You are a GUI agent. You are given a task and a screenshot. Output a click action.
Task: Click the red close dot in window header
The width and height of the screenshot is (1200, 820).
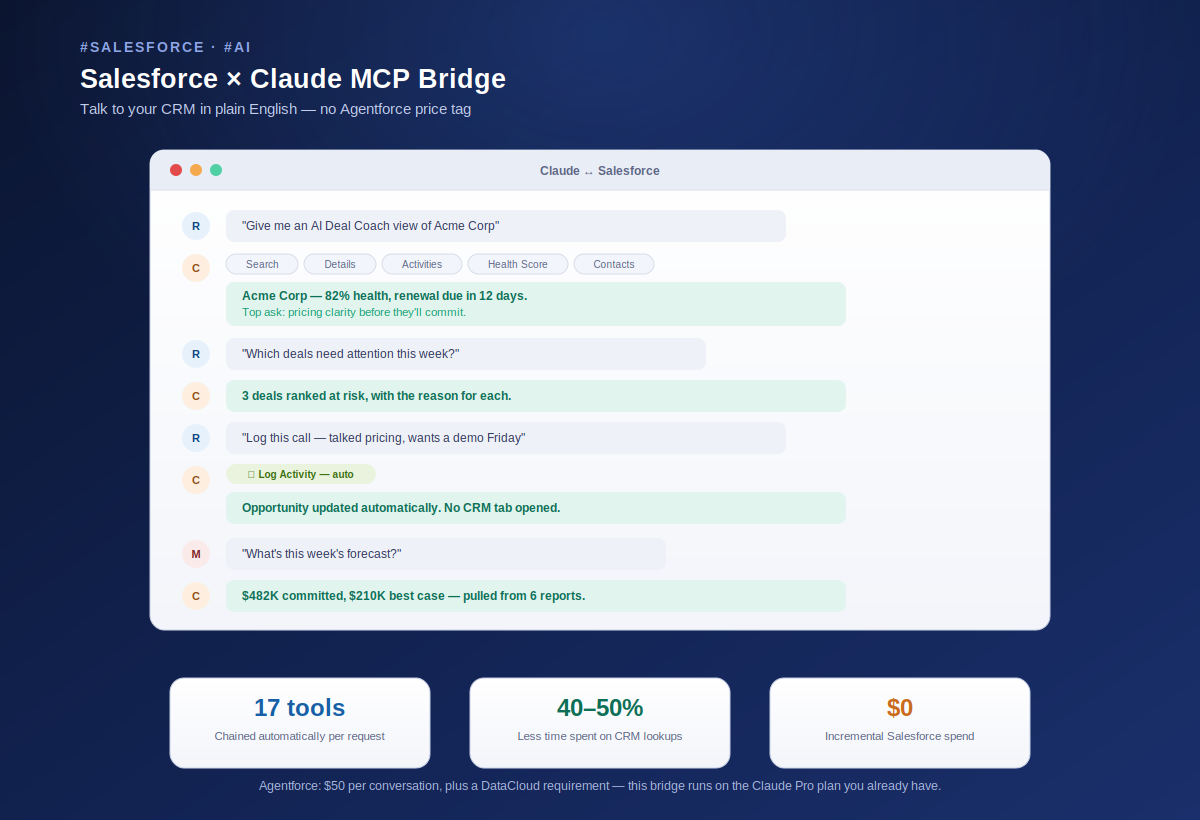(176, 170)
